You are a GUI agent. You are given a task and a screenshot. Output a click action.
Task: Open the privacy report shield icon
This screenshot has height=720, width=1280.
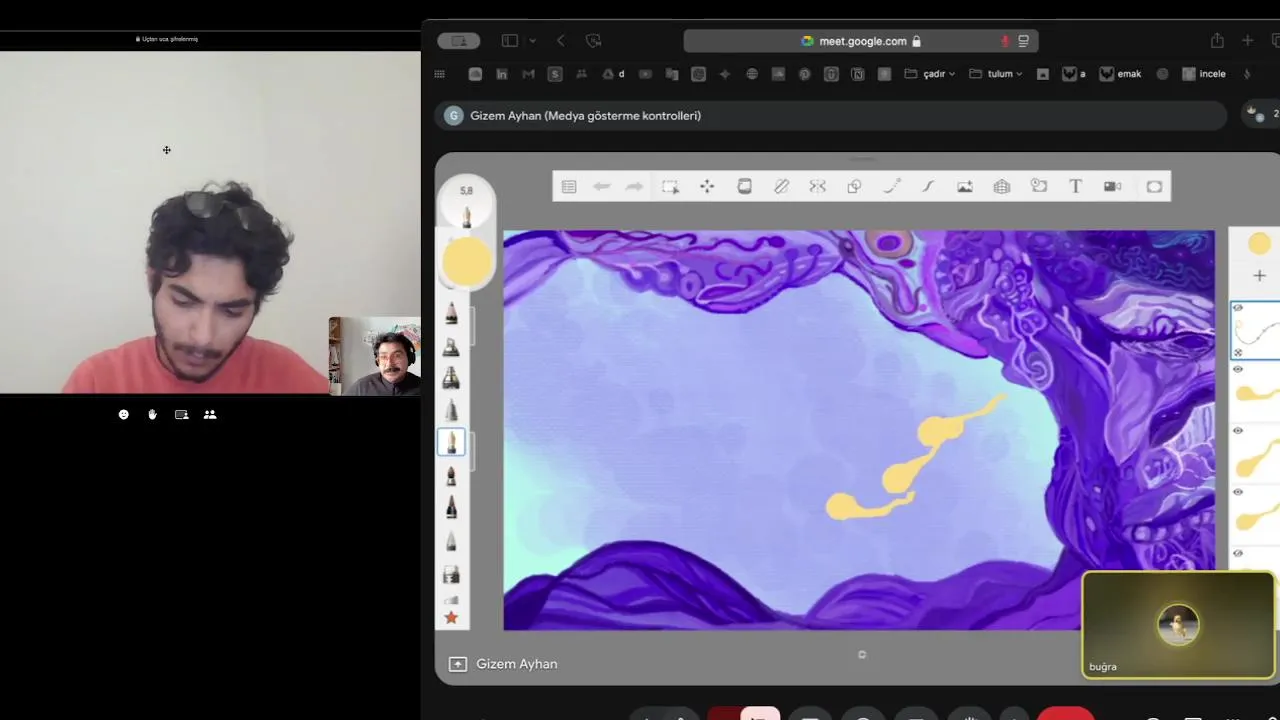pyautogui.click(x=594, y=41)
